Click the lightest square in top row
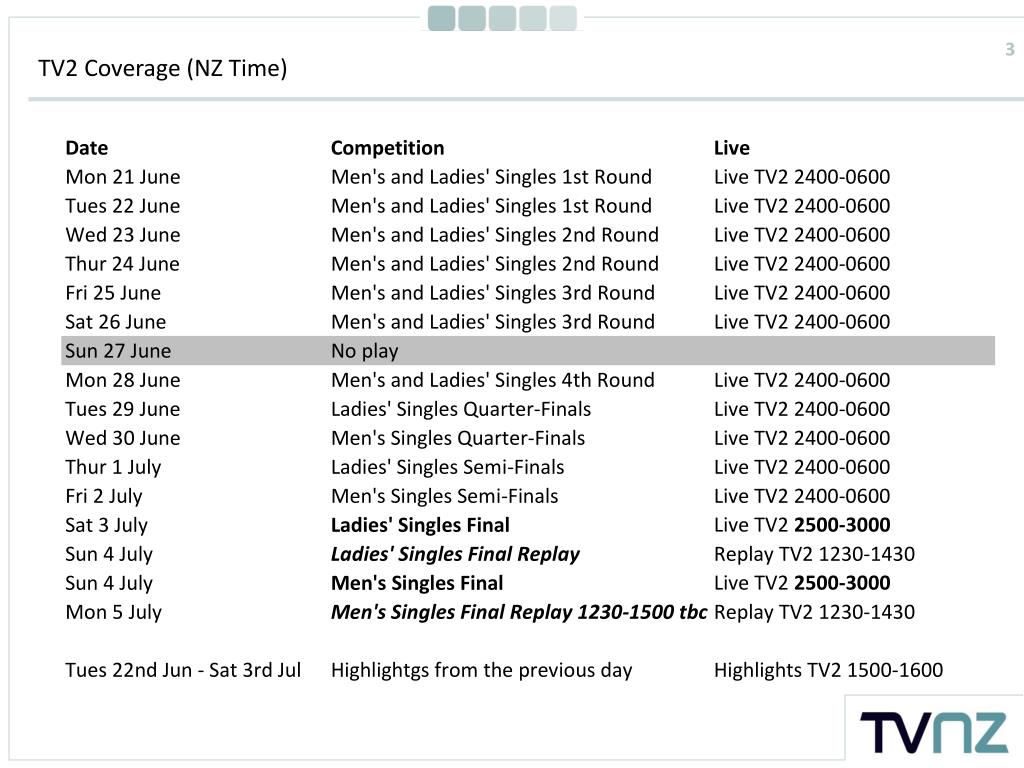1024x768 pixels. click(563, 18)
